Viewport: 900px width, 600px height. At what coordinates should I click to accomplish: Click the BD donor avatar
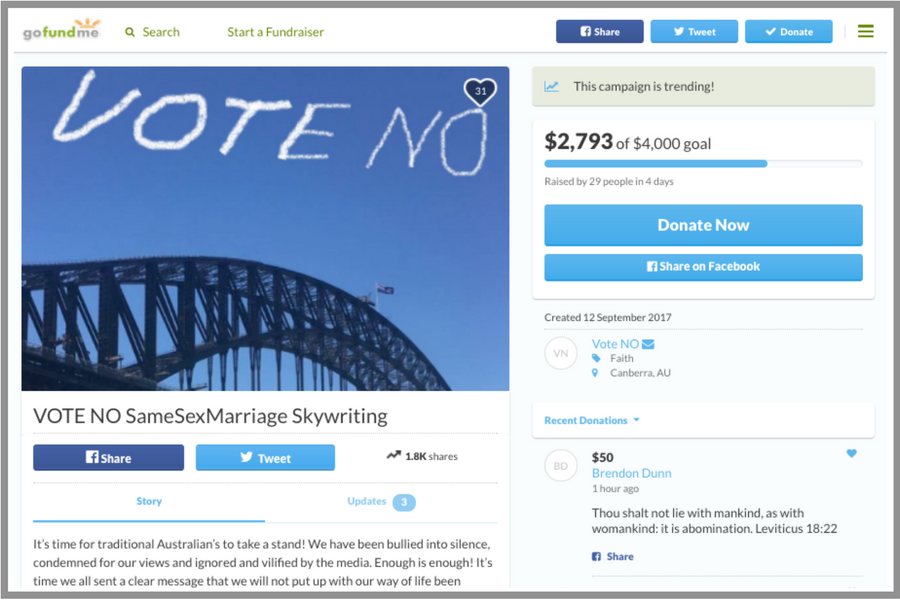point(560,466)
